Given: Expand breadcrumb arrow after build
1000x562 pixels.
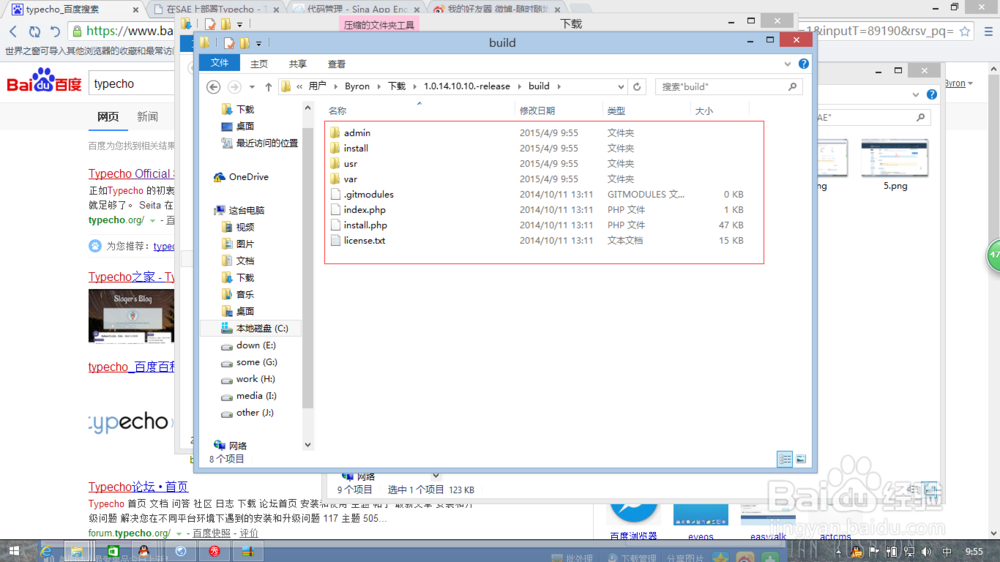Looking at the screenshot, I should (559, 87).
